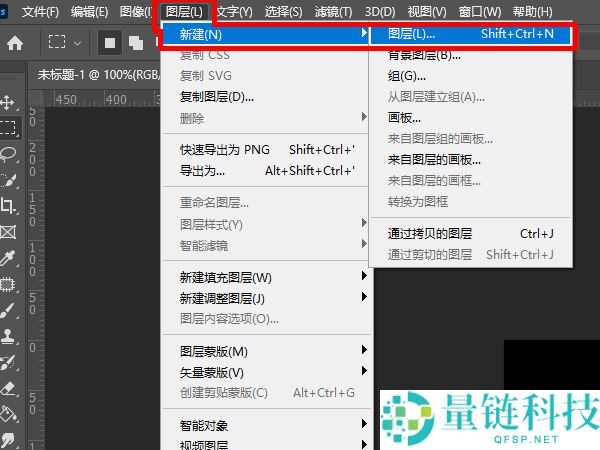600x450 pixels.
Task: Expand the 新建(N) submenu
Action: 266,35
